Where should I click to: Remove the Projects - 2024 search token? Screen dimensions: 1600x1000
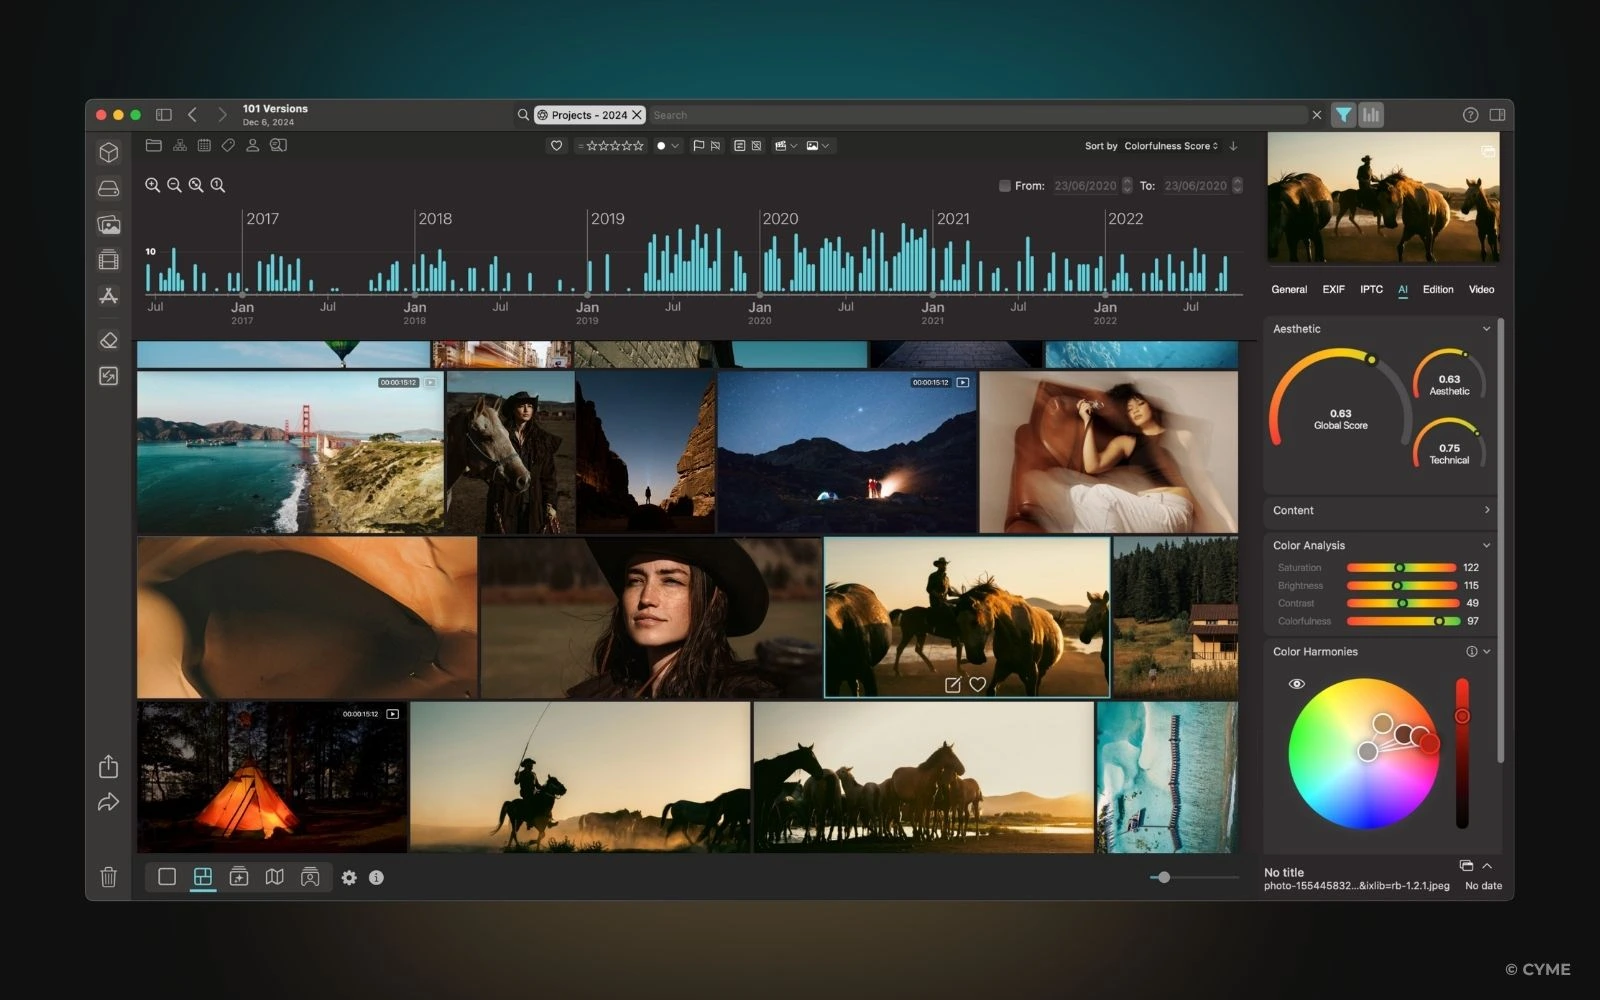[x=637, y=115]
